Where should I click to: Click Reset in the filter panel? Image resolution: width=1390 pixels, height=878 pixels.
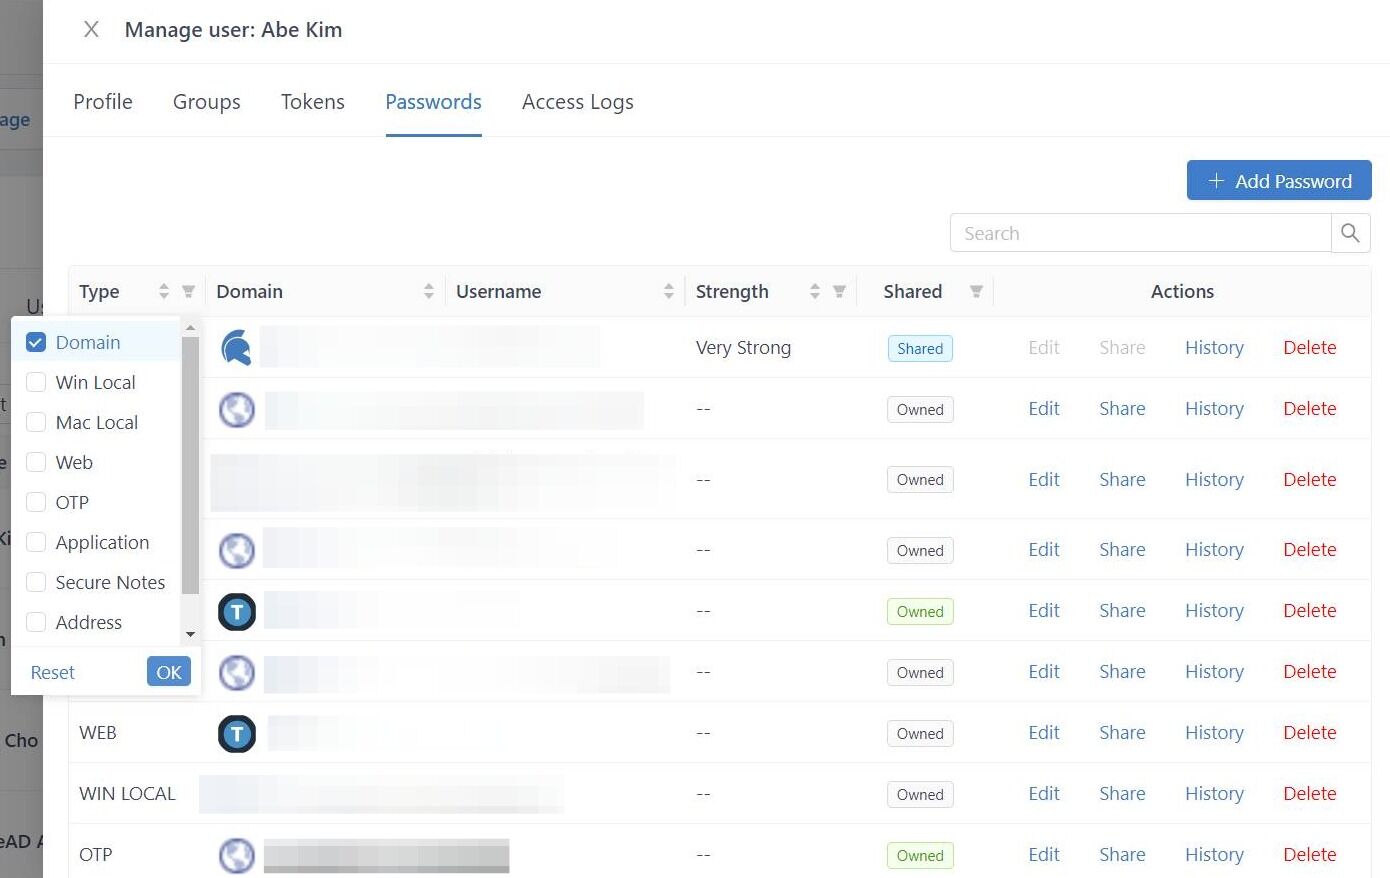point(52,672)
